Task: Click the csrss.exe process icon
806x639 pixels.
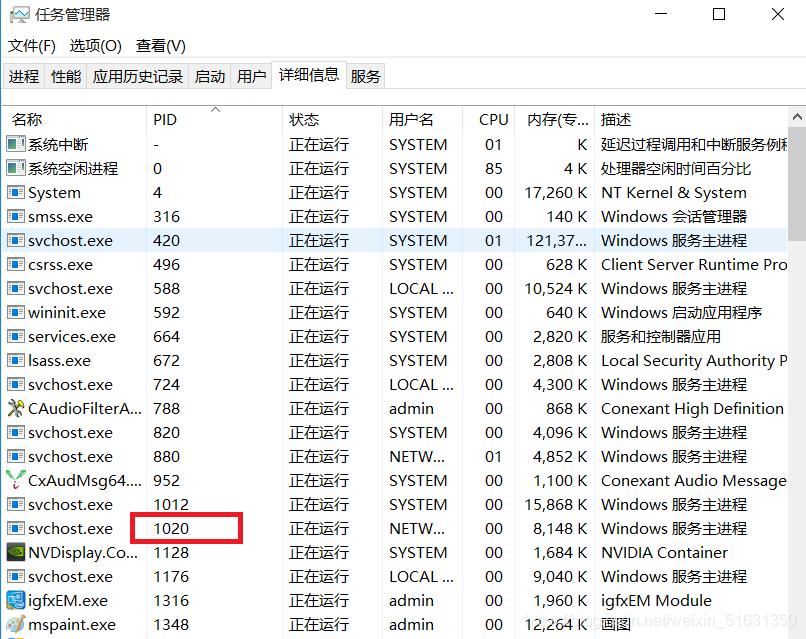Action: point(16,264)
